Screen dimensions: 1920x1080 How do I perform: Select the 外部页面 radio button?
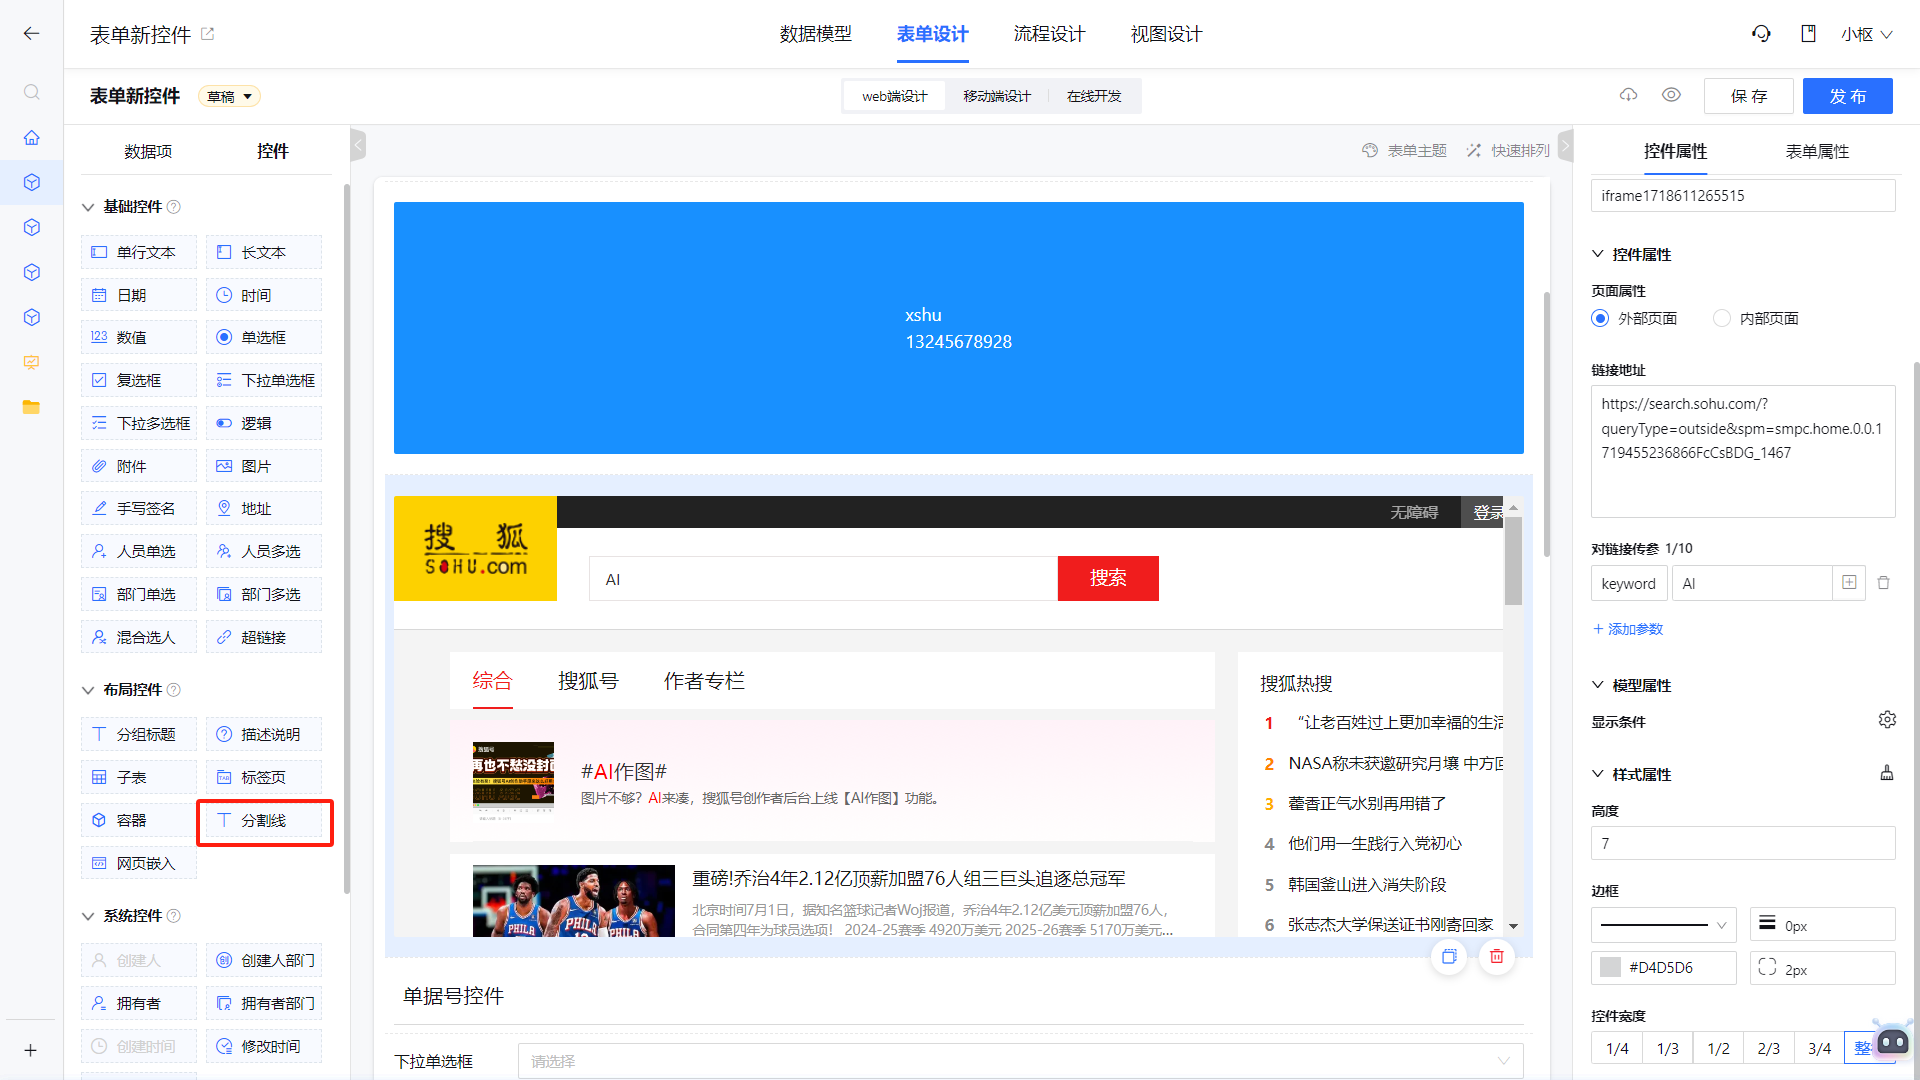[x=1600, y=319]
